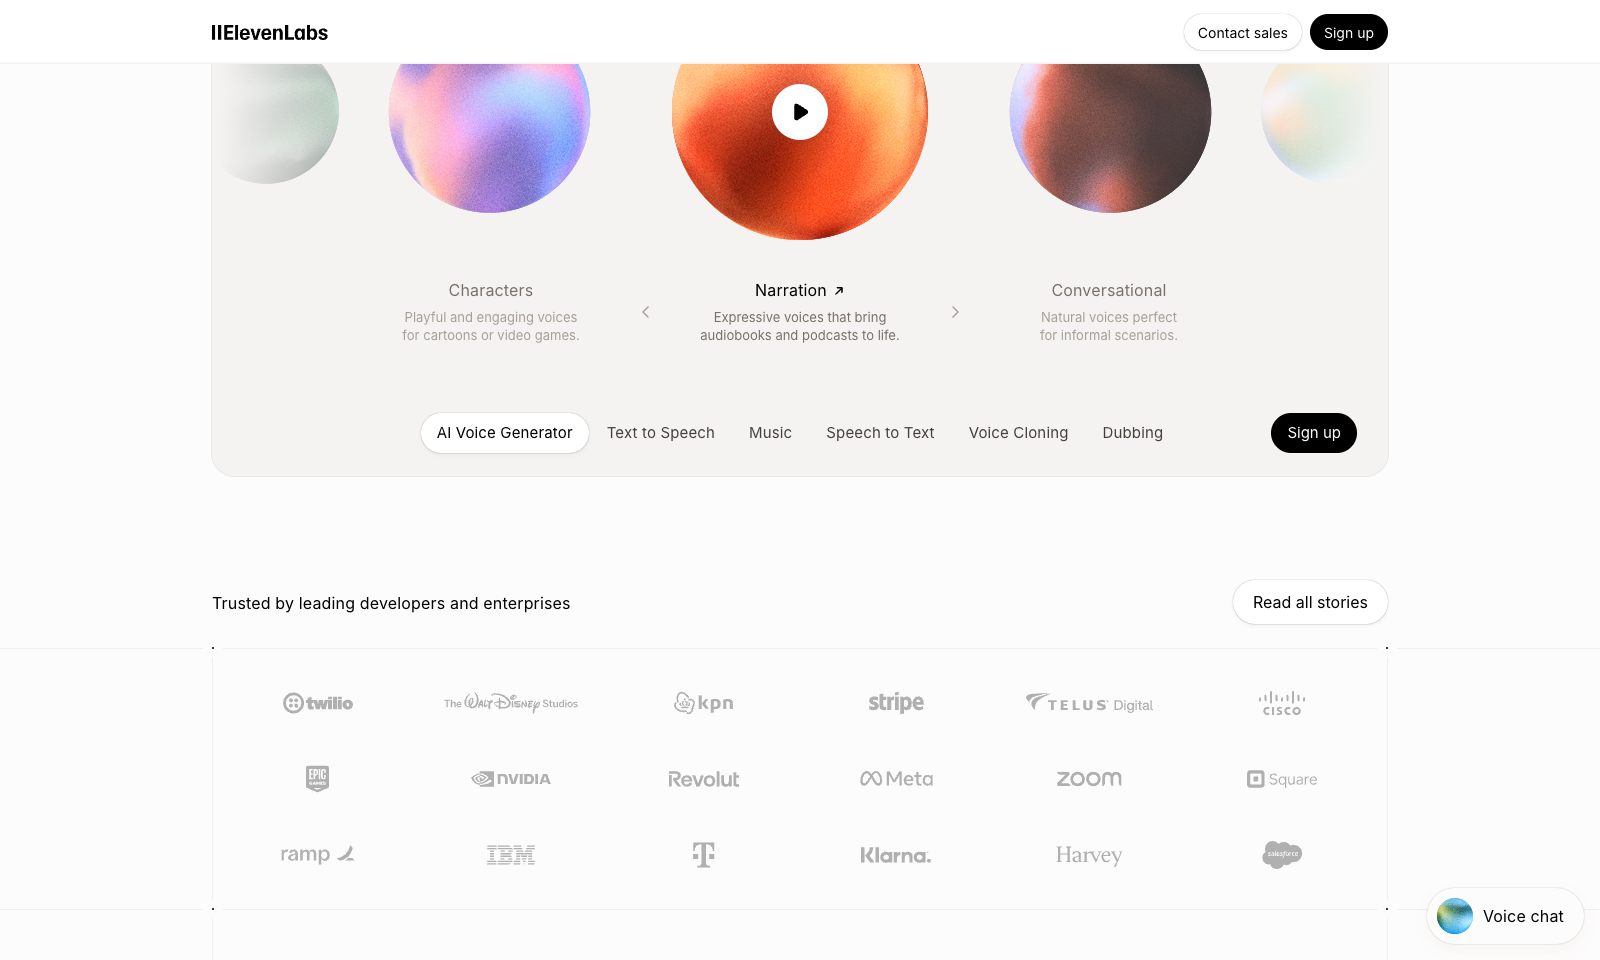This screenshot has height=960, width=1600.
Task: Select the Conversational voice label
Action: (1108, 290)
